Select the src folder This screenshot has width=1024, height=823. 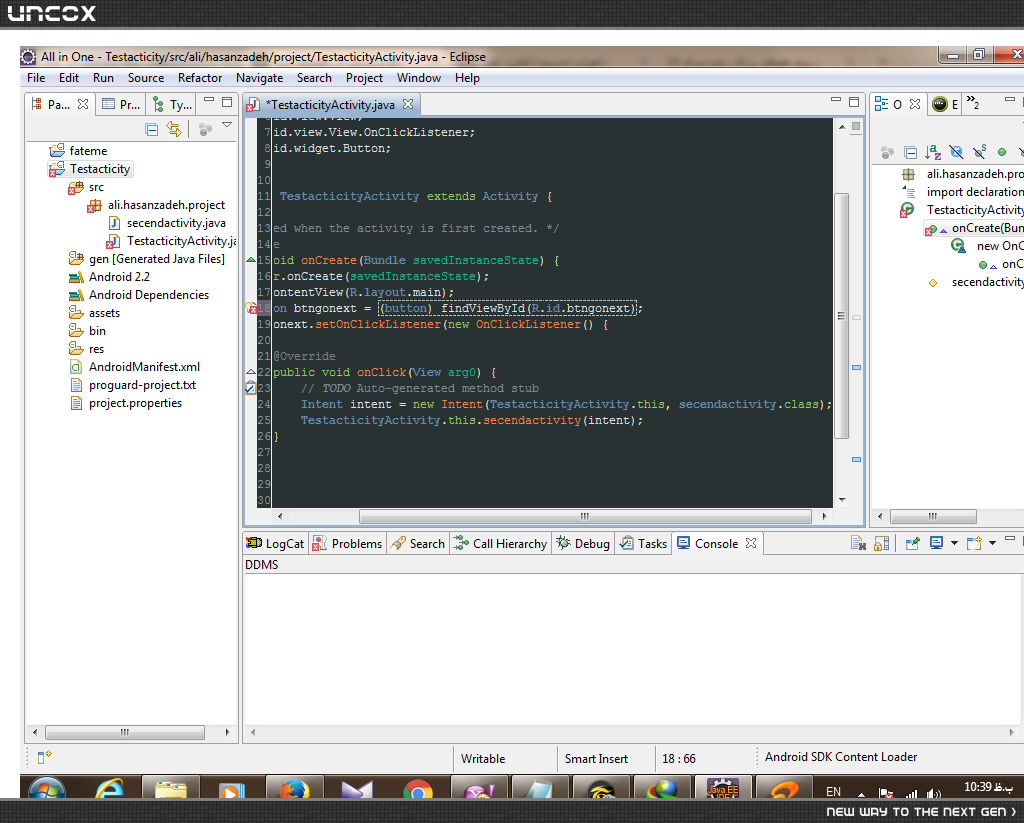[96, 187]
